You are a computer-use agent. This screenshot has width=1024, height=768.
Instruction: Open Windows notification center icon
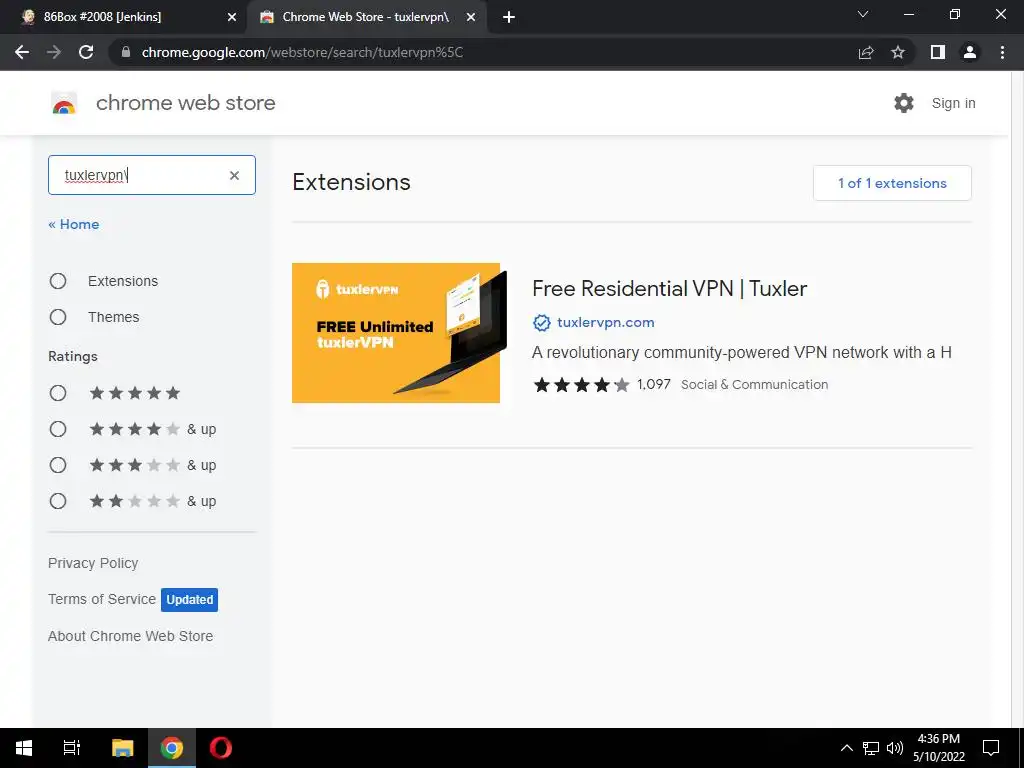click(991, 748)
